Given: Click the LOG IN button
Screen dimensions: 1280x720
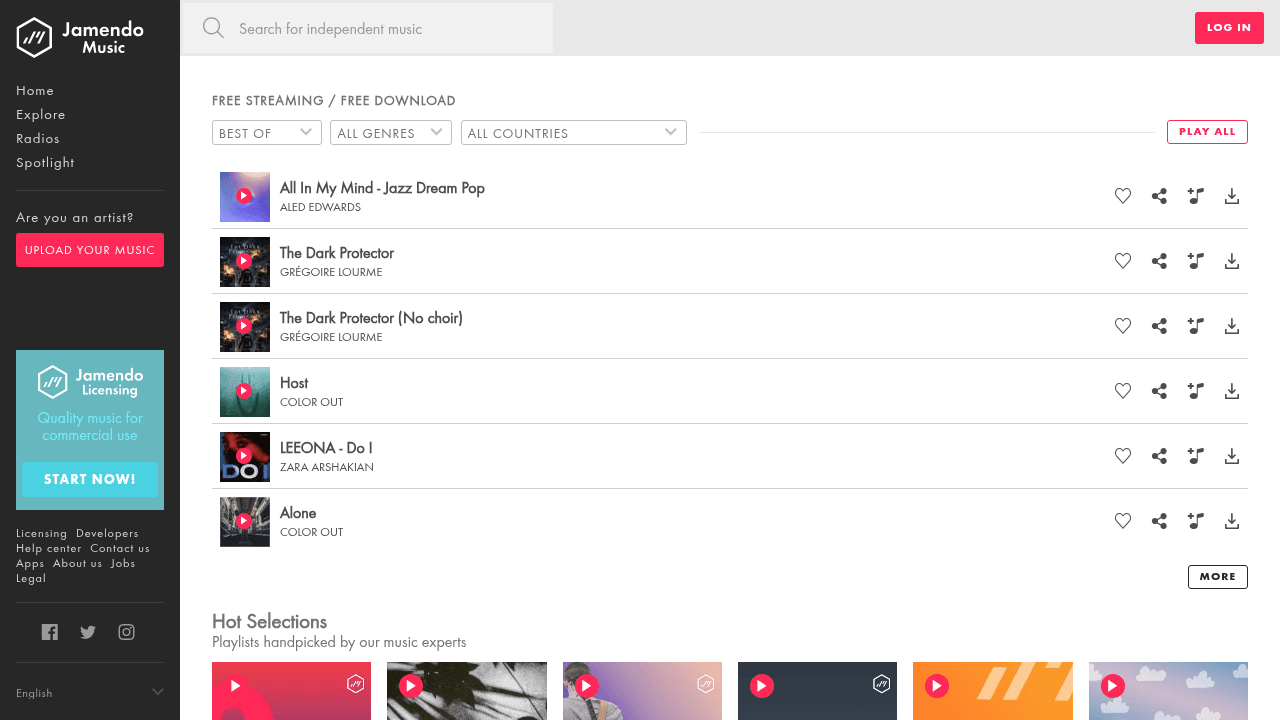Looking at the screenshot, I should tap(1229, 28).
